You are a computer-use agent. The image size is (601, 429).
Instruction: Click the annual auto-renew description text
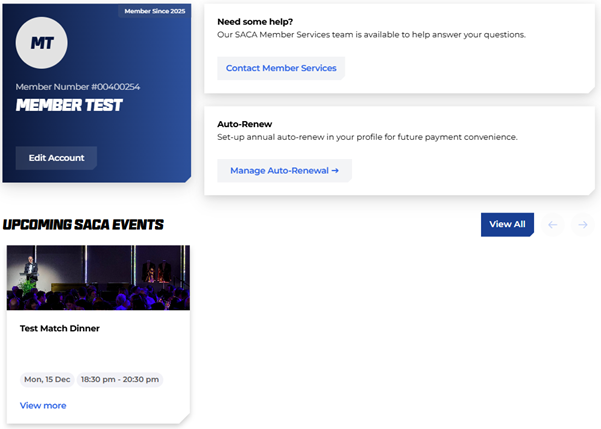point(367,137)
